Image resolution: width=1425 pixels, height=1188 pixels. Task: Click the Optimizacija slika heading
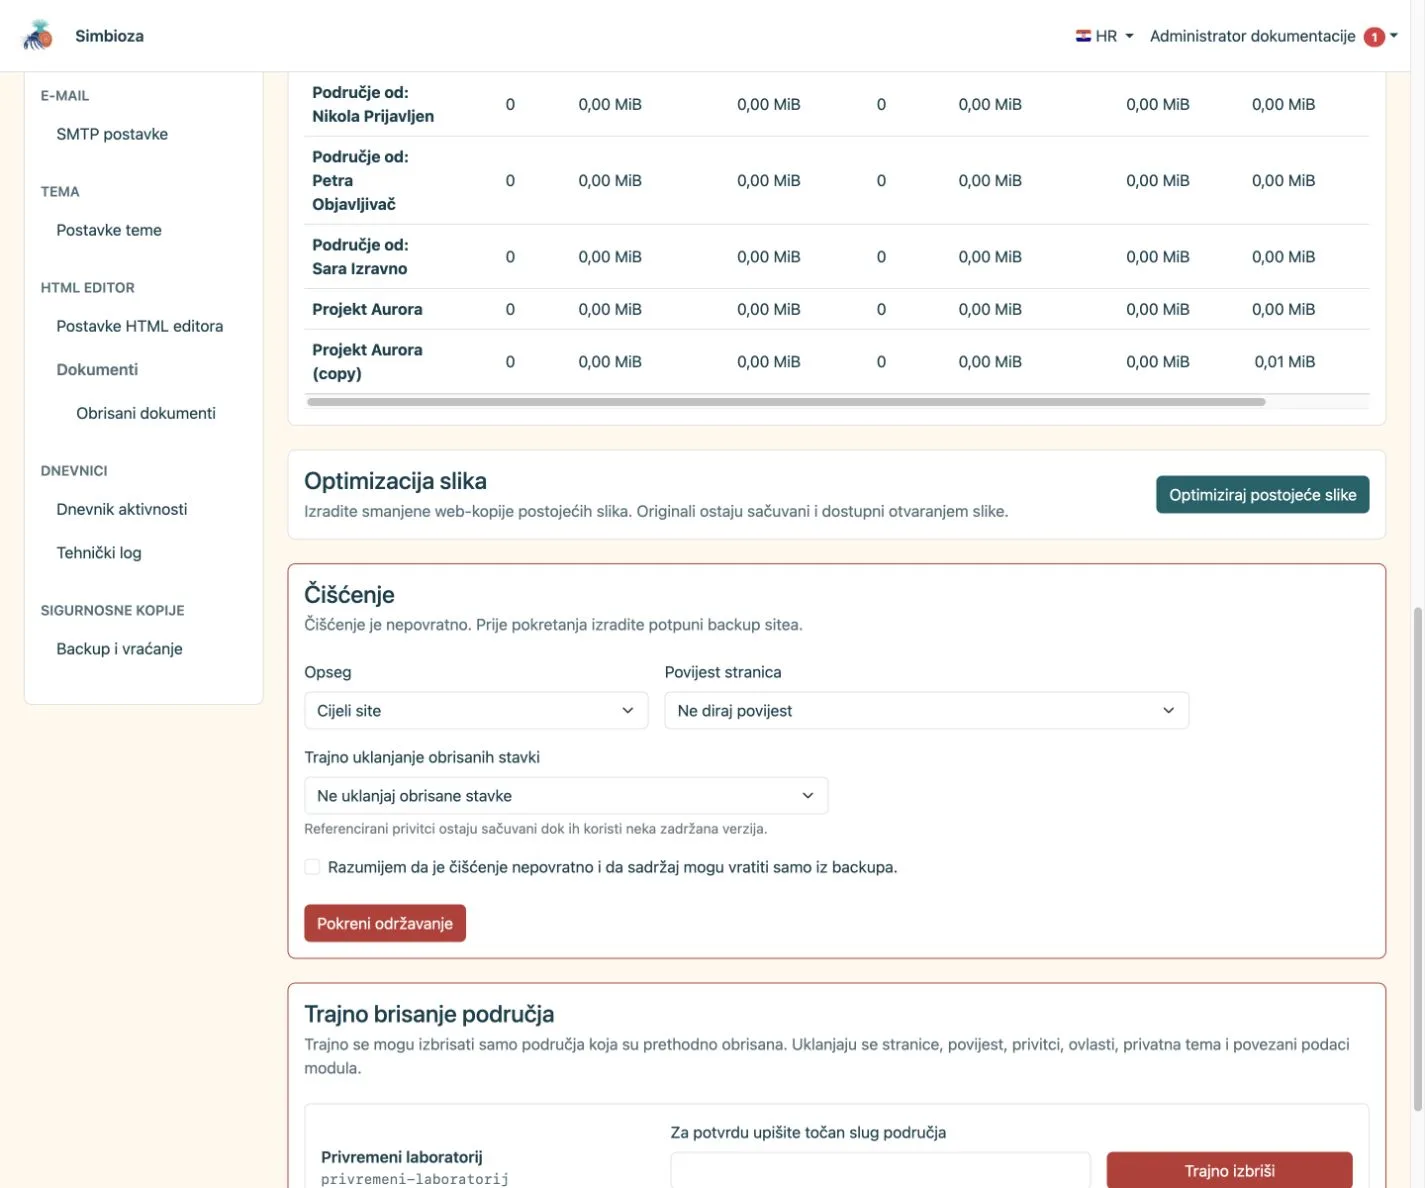[x=395, y=480]
